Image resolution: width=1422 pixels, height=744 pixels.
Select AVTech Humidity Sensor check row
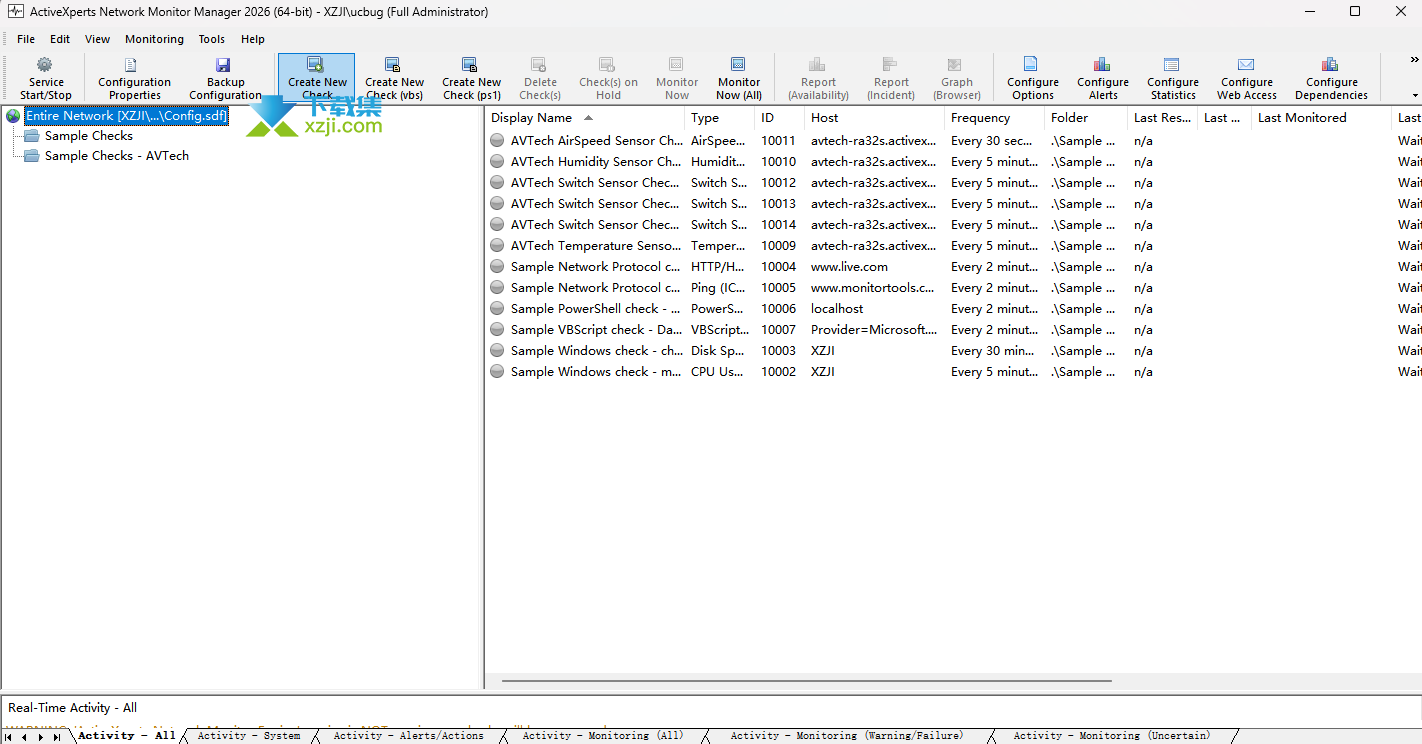point(953,162)
